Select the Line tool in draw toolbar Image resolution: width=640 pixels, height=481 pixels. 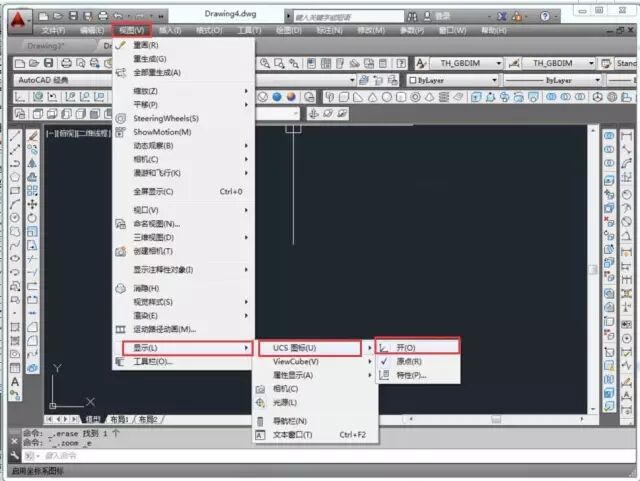pyautogui.click(x=15, y=136)
